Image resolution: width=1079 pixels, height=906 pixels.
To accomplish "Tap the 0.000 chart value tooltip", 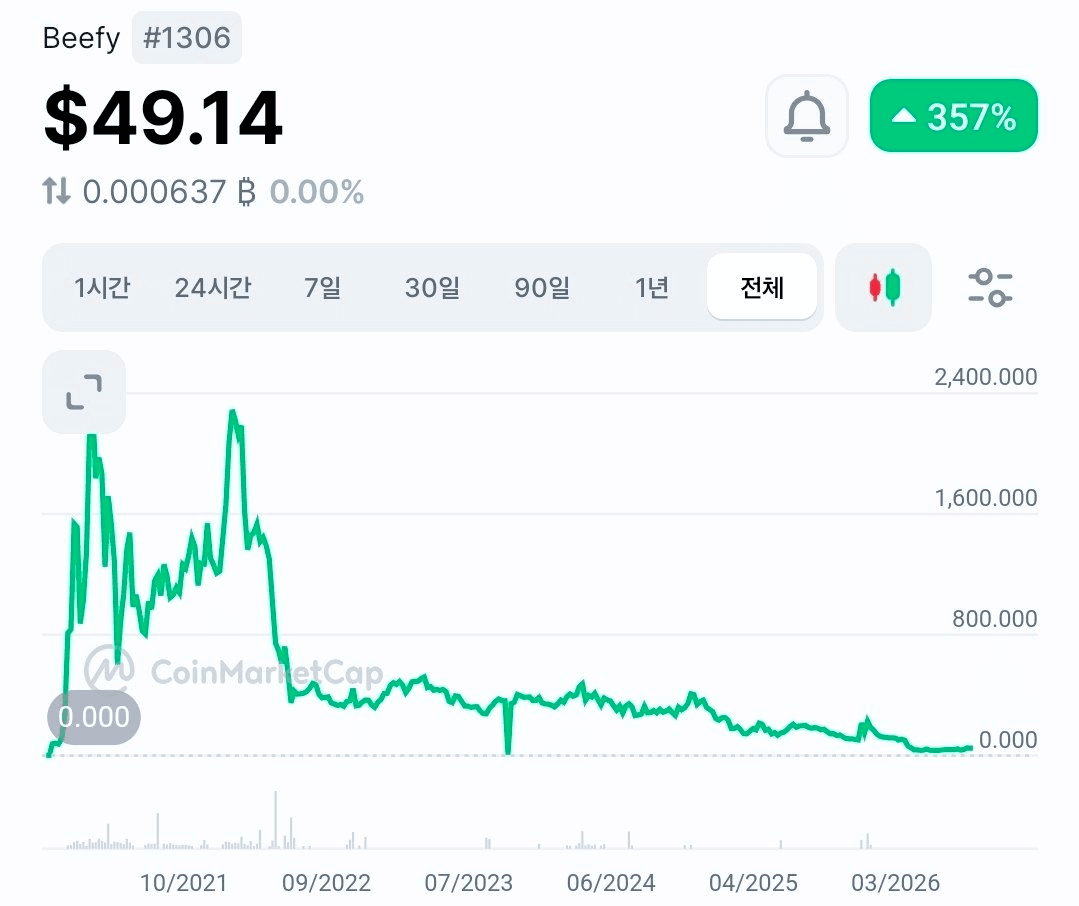I will 94,717.
